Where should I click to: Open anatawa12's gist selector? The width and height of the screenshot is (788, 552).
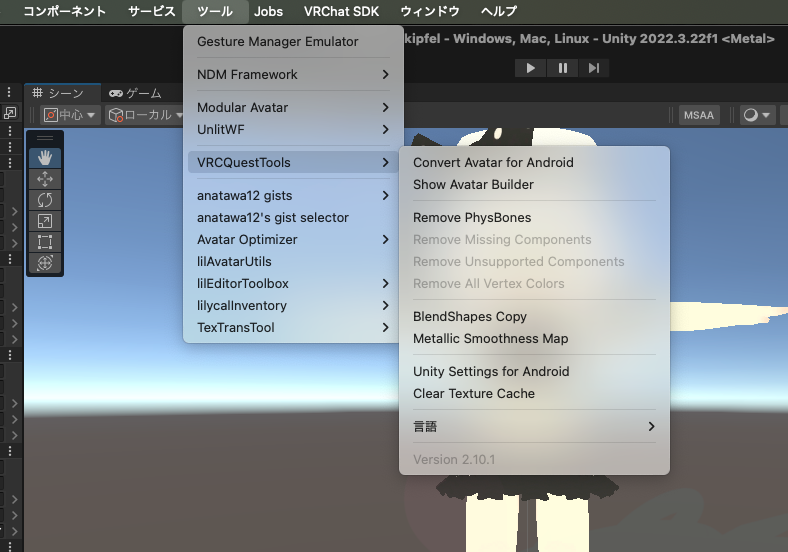(293, 218)
